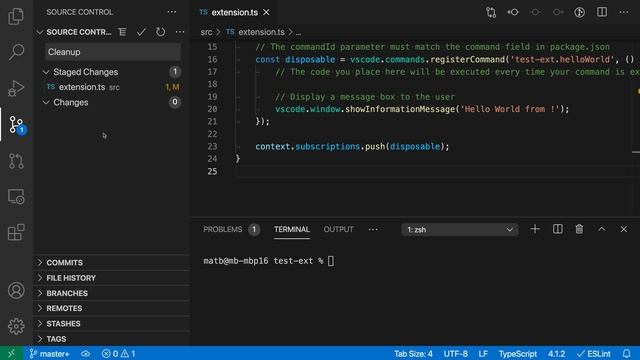This screenshot has height=360, width=640.
Task: Open the 1: zsh terminal dropdown
Action: [x=460, y=229]
